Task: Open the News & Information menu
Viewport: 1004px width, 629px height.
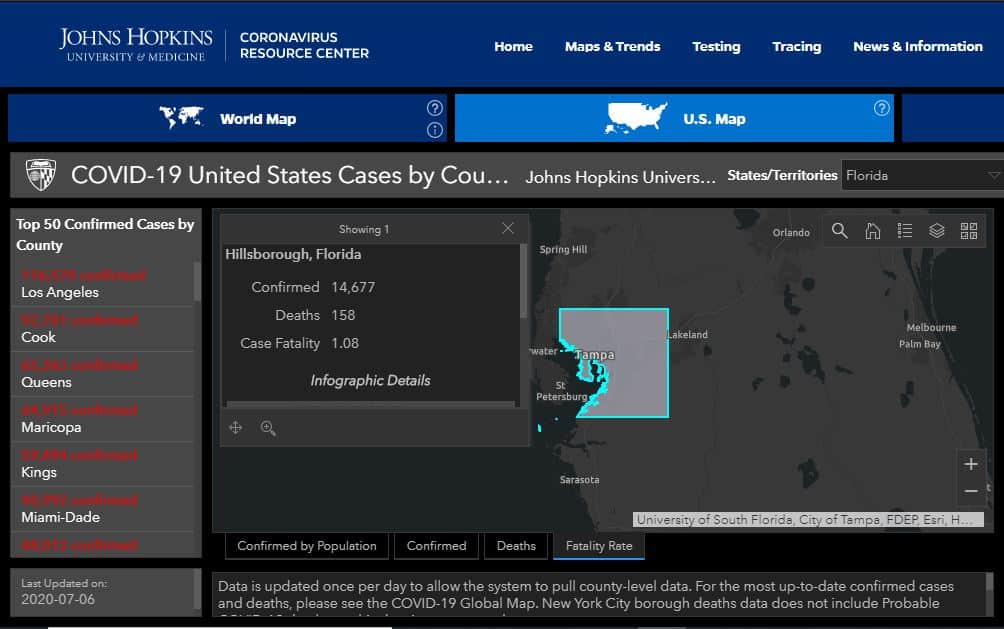Action: pos(918,46)
